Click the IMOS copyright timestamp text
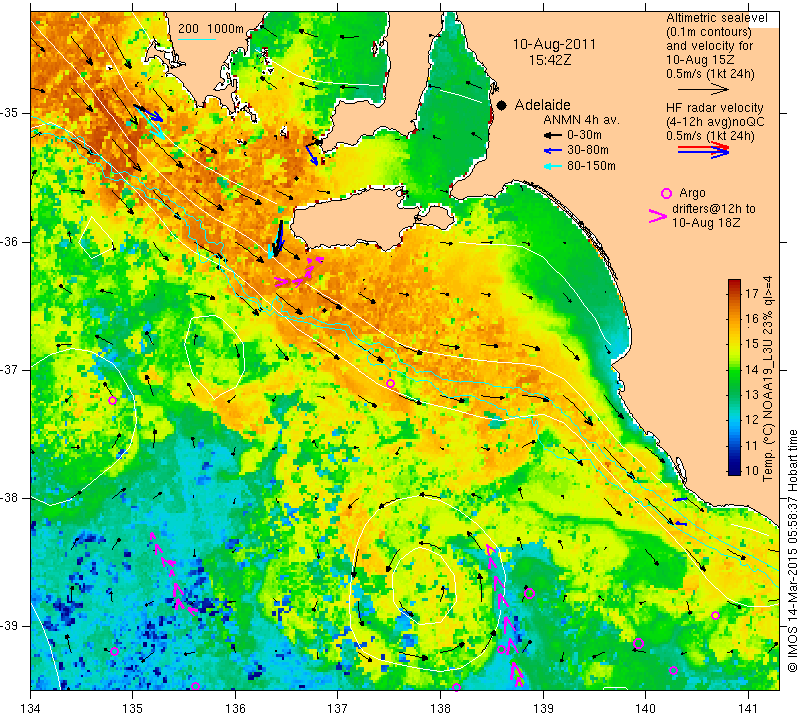The width and height of the screenshot is (800, 720). point(792,550)
